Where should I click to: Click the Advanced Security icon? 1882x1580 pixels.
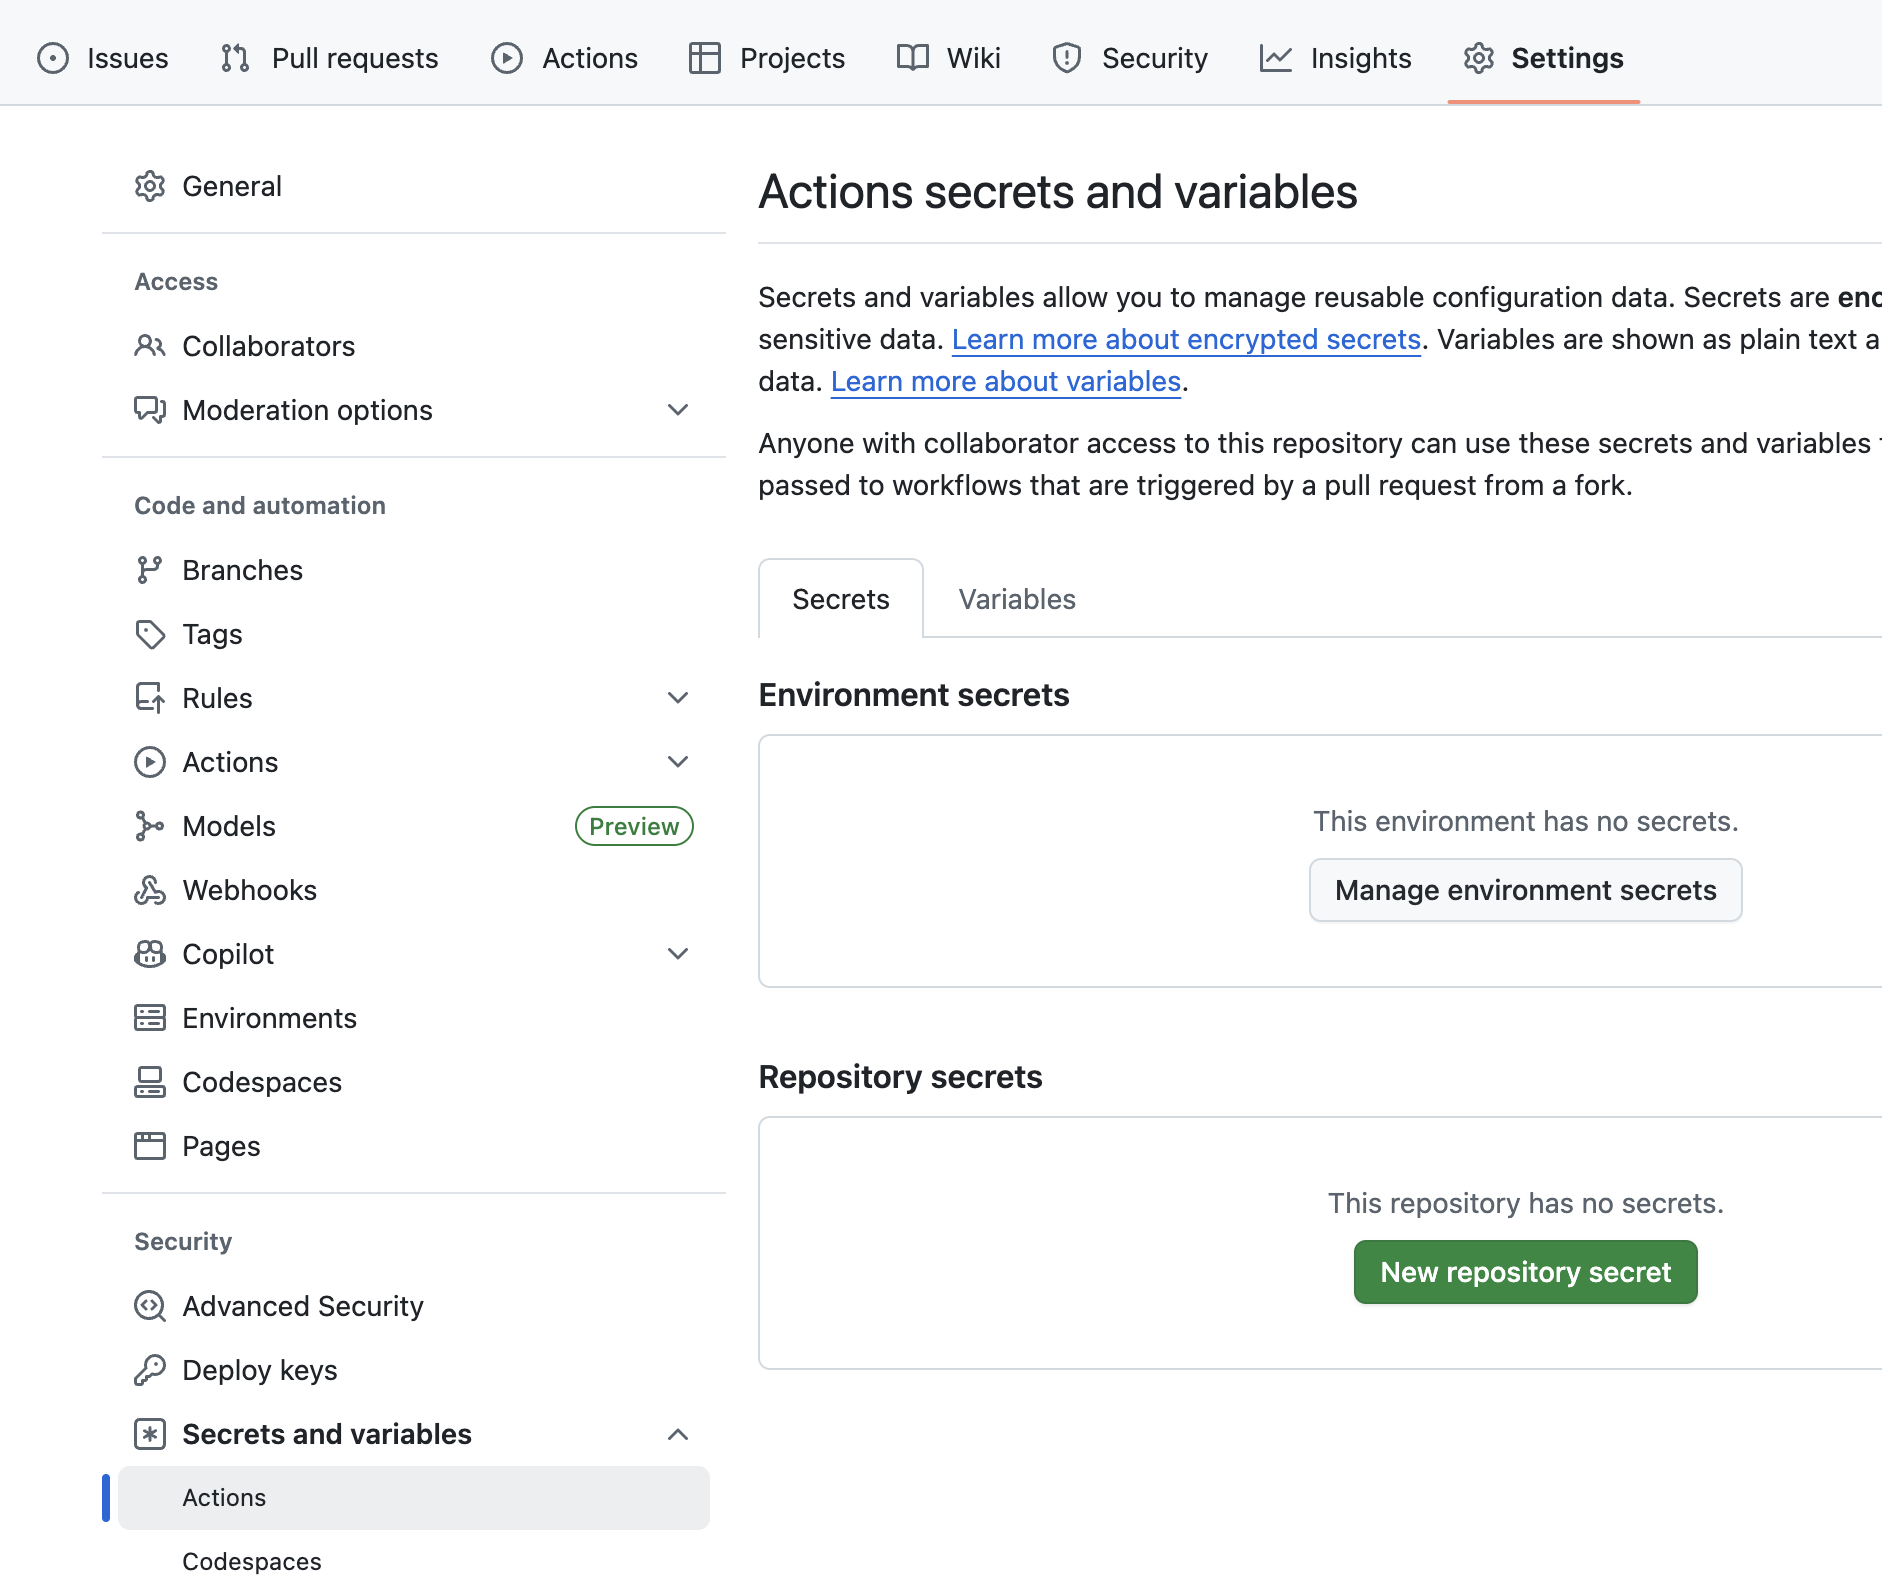(150, 1306)
